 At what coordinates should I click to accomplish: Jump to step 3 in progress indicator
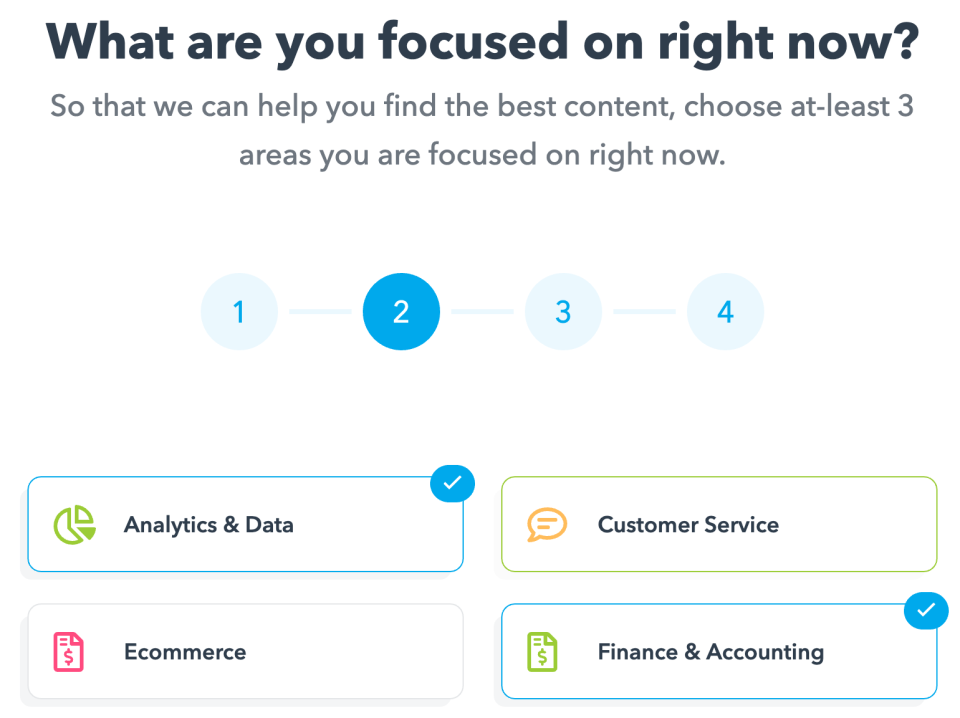point(563,312)
